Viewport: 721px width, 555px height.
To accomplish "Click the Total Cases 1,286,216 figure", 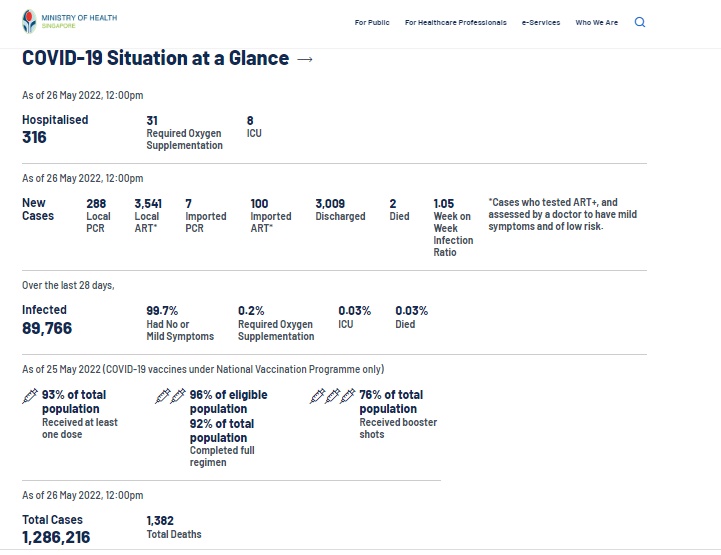I will click(x=56, y=537).
